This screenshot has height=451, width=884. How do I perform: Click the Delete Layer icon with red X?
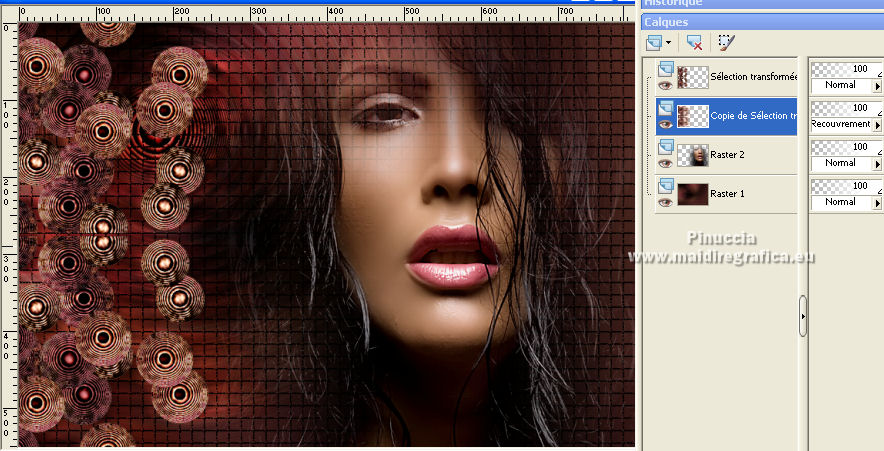(x=695, y=43)
